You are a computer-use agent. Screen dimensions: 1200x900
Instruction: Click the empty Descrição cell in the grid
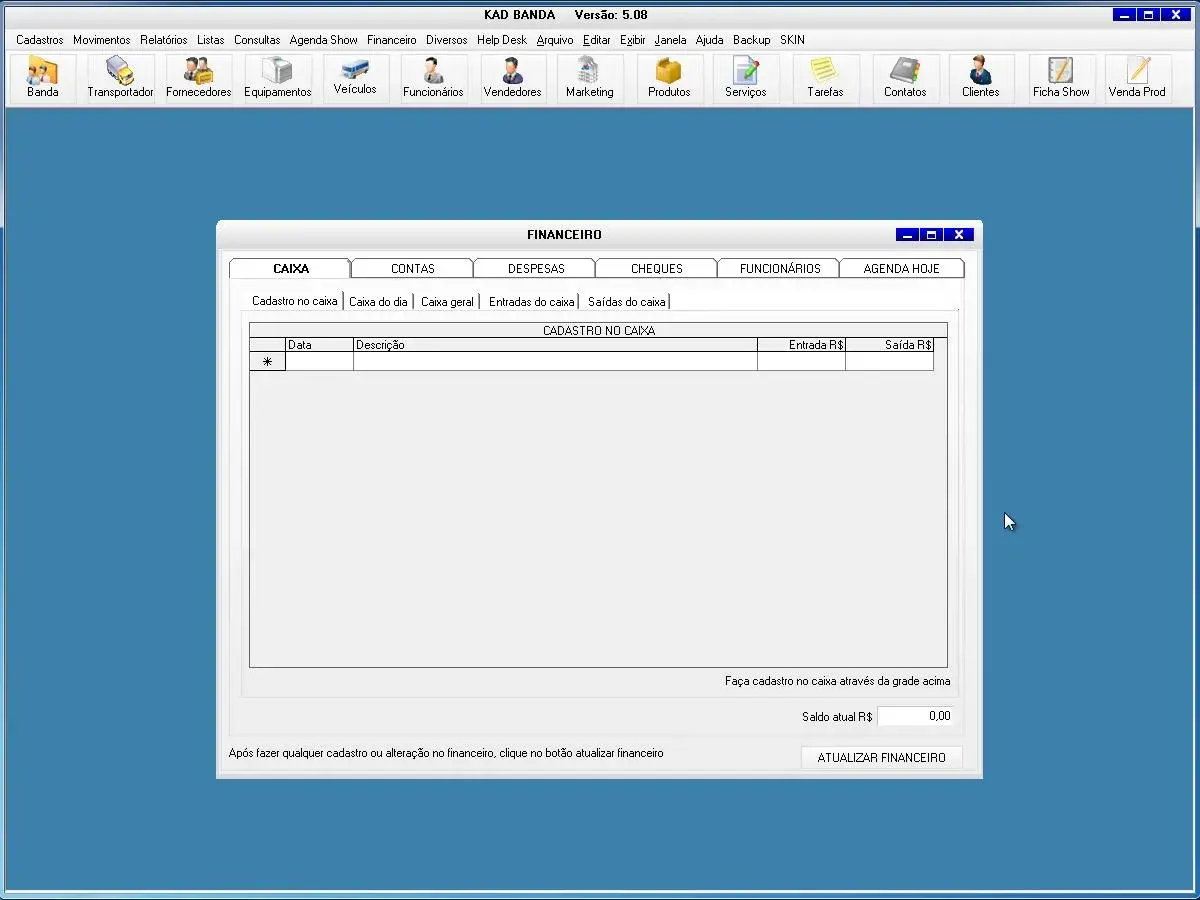pos(555,362)
